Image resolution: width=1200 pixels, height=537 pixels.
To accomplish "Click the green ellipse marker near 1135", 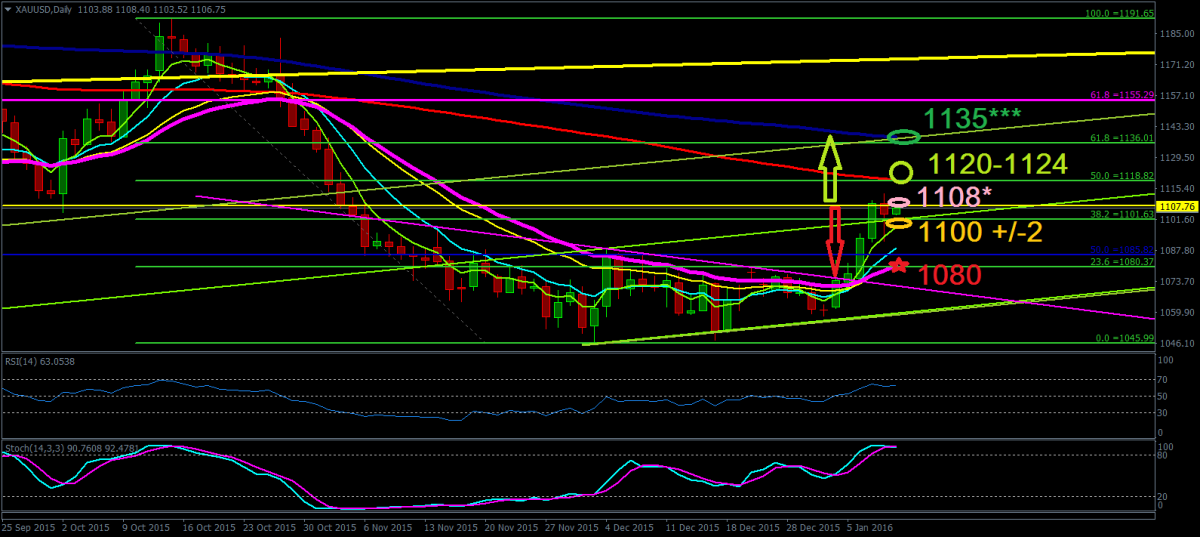I will (x=903, y=136).
